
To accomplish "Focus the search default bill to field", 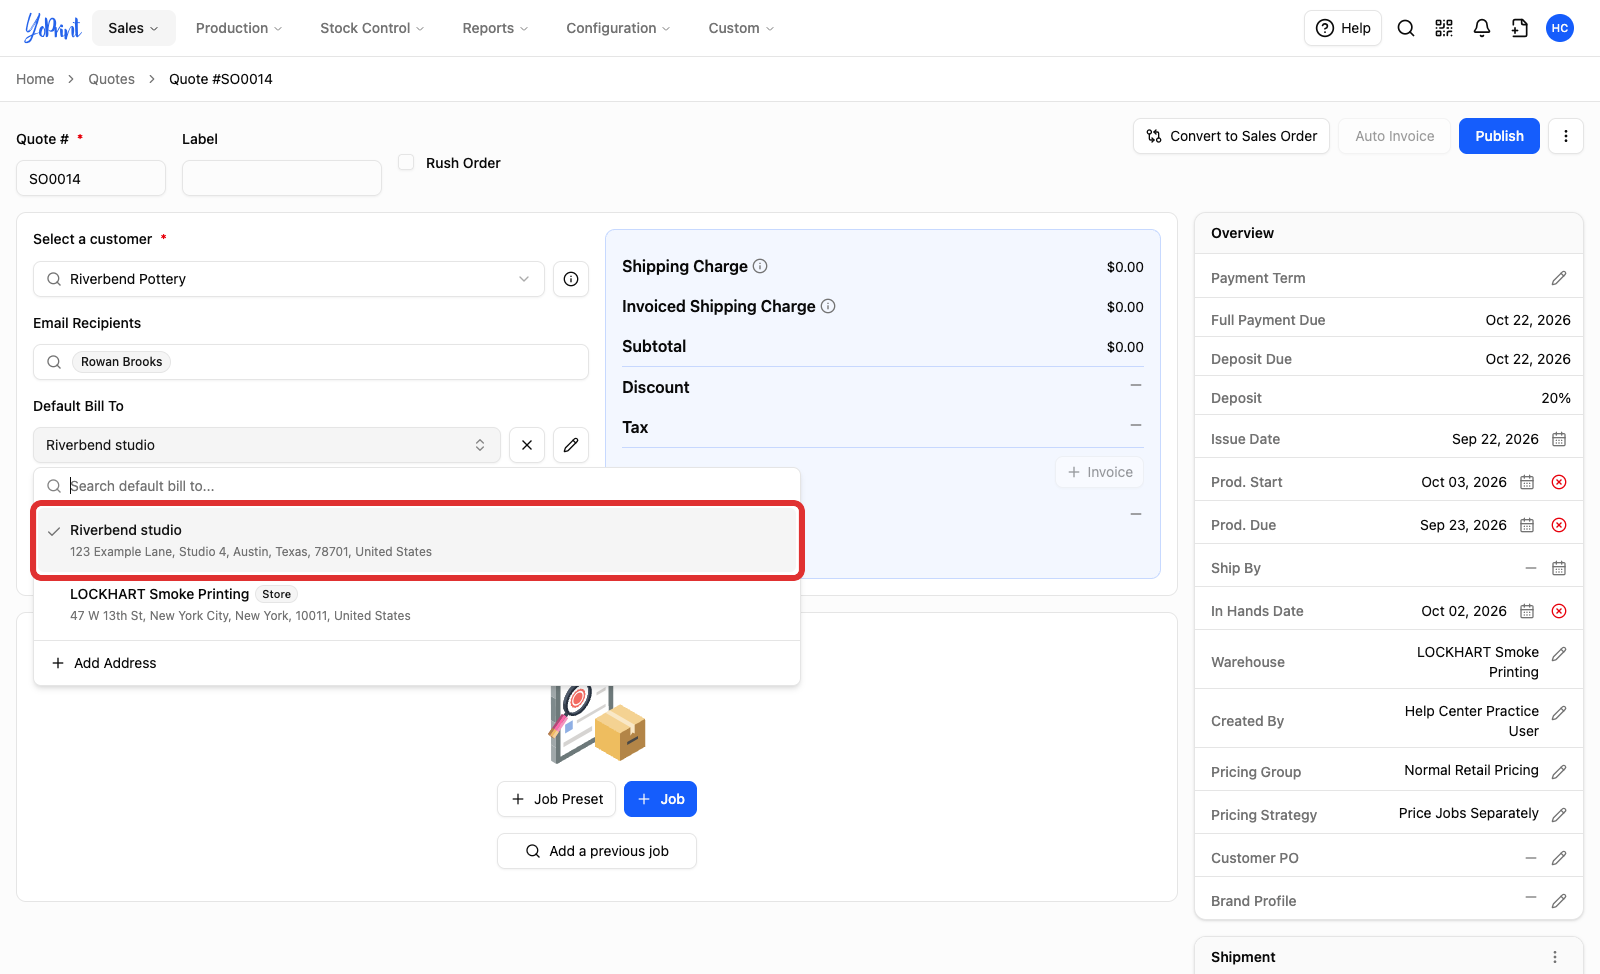I will point(417,486).
